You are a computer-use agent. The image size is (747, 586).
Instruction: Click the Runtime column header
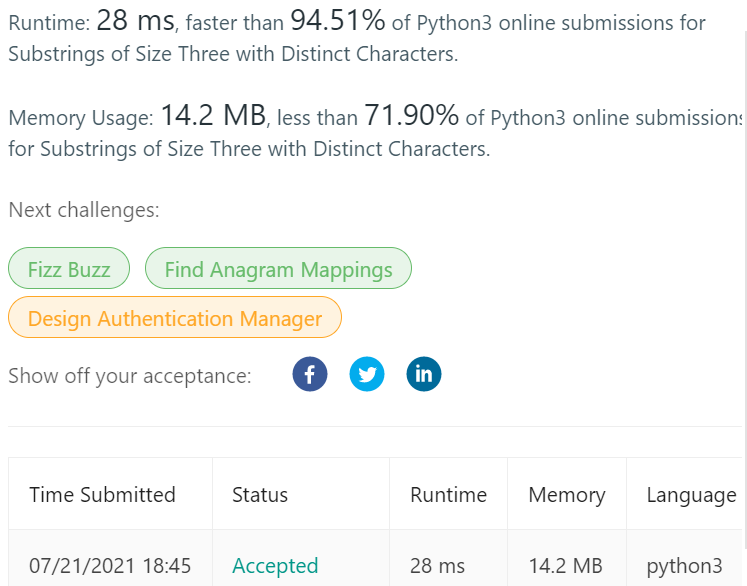(x=448, y=495)
